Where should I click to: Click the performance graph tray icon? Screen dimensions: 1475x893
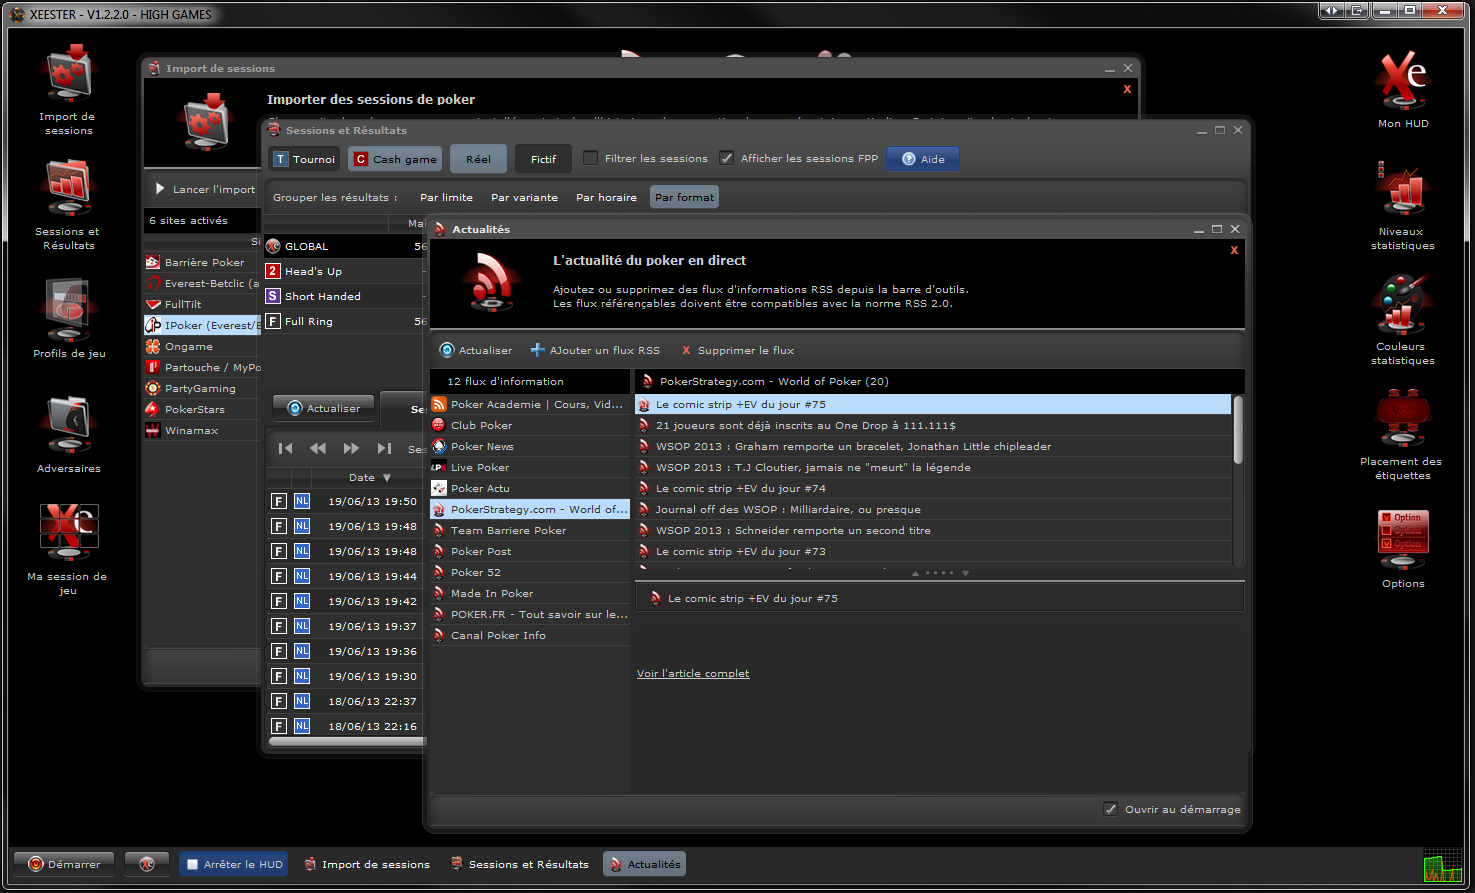[x=1442, y=866]
